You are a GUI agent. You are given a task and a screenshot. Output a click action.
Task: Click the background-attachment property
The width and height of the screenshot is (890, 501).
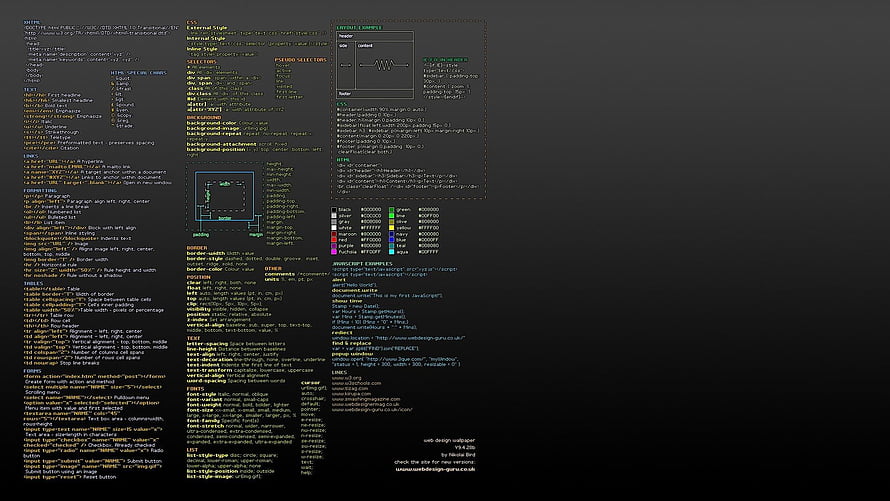(x=221, y=144)
